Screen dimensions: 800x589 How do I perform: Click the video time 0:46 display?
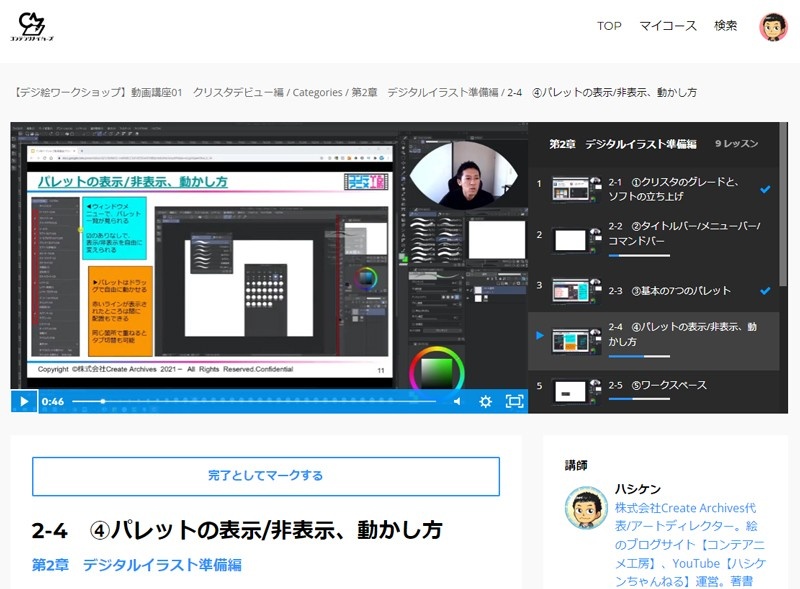[x=53, y=402]
